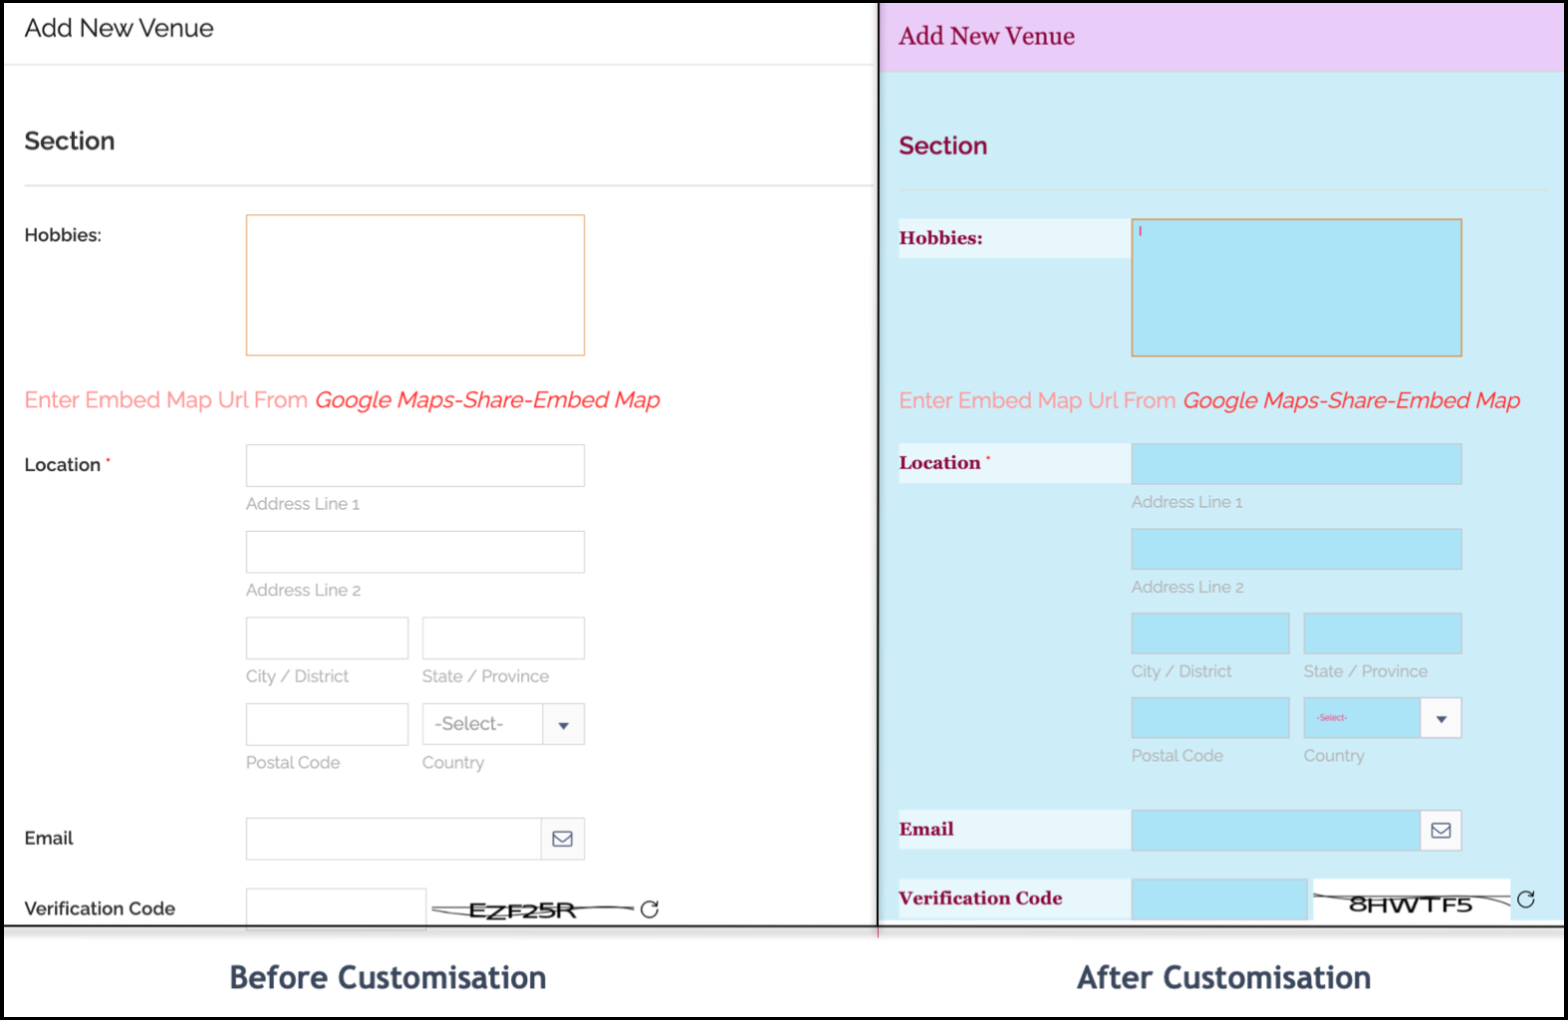The image size is (1568, 1020).
Task: Click the Location label in the after form
Action: (x=940, y=463)
